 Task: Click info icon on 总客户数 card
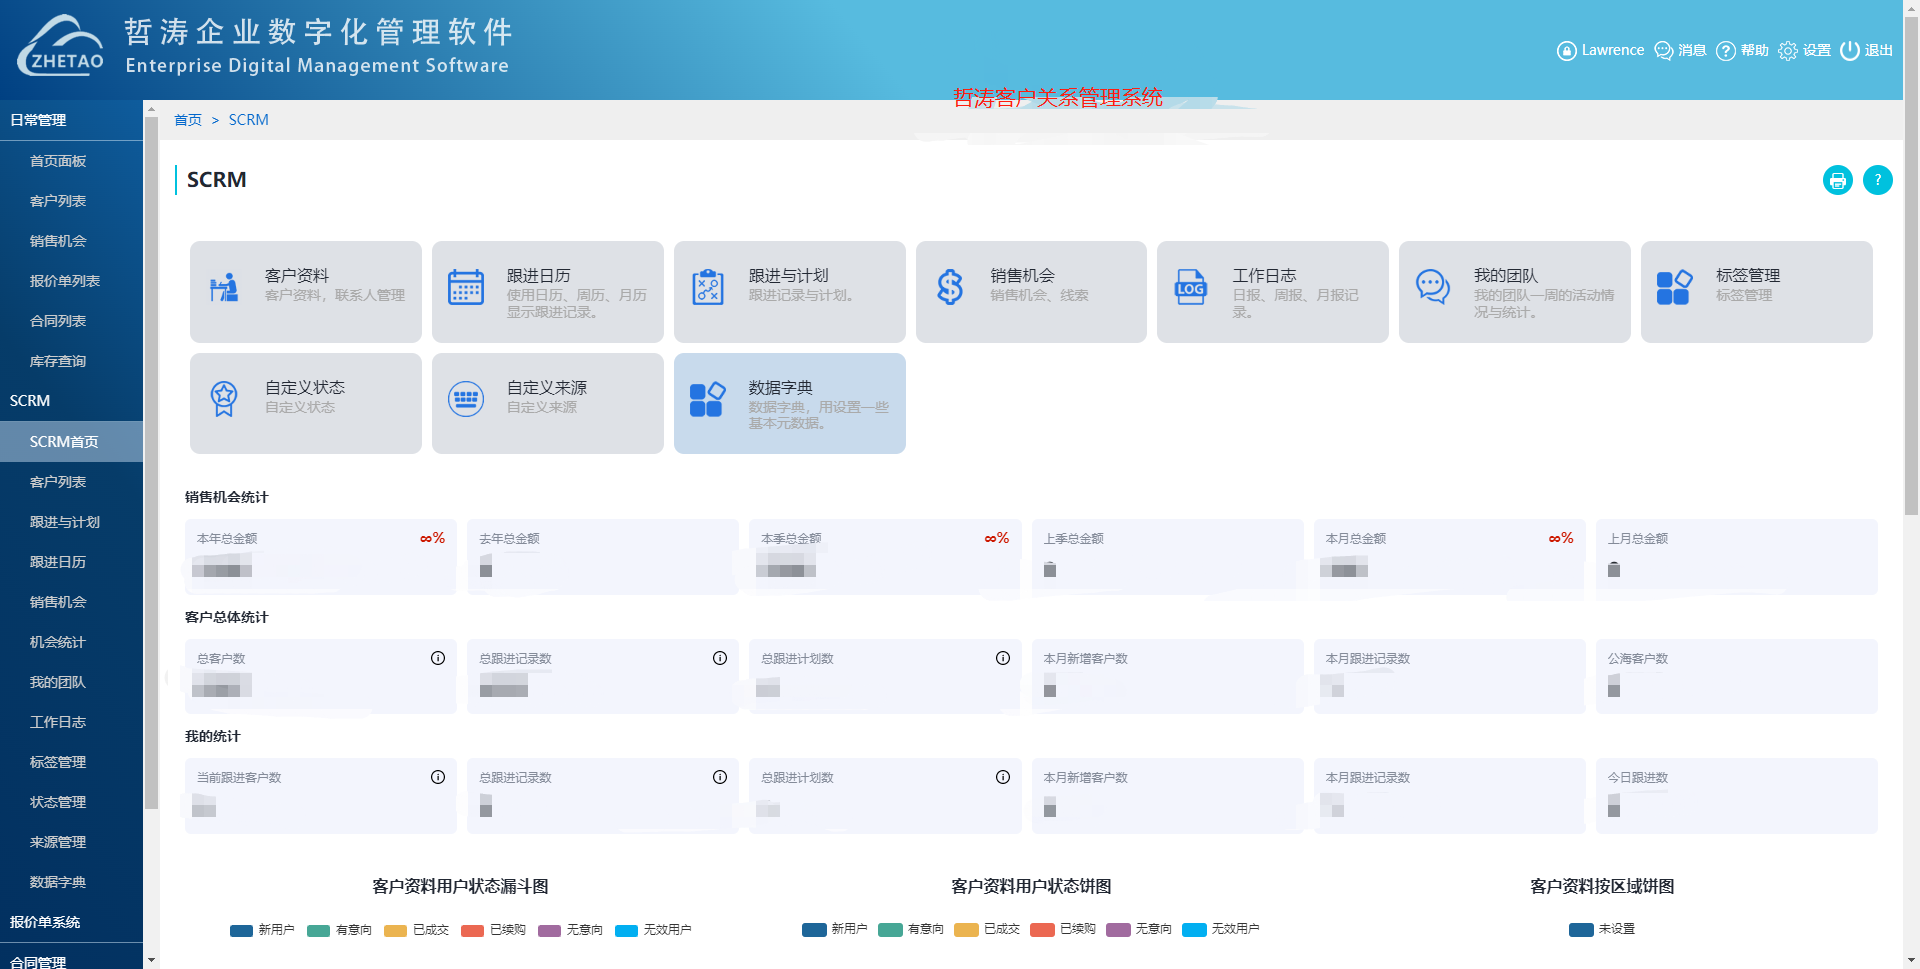click(x=438, y=658)
